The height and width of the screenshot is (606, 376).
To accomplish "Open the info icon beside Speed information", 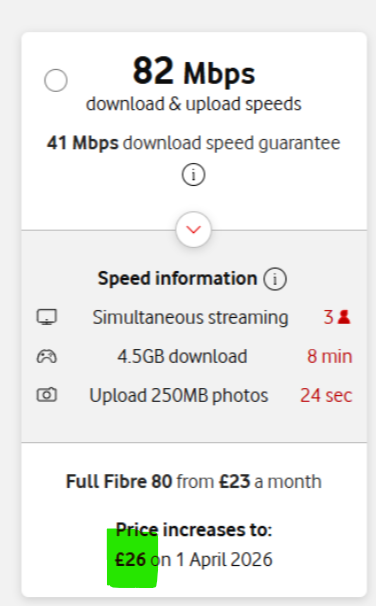I will tap(275, 279).
